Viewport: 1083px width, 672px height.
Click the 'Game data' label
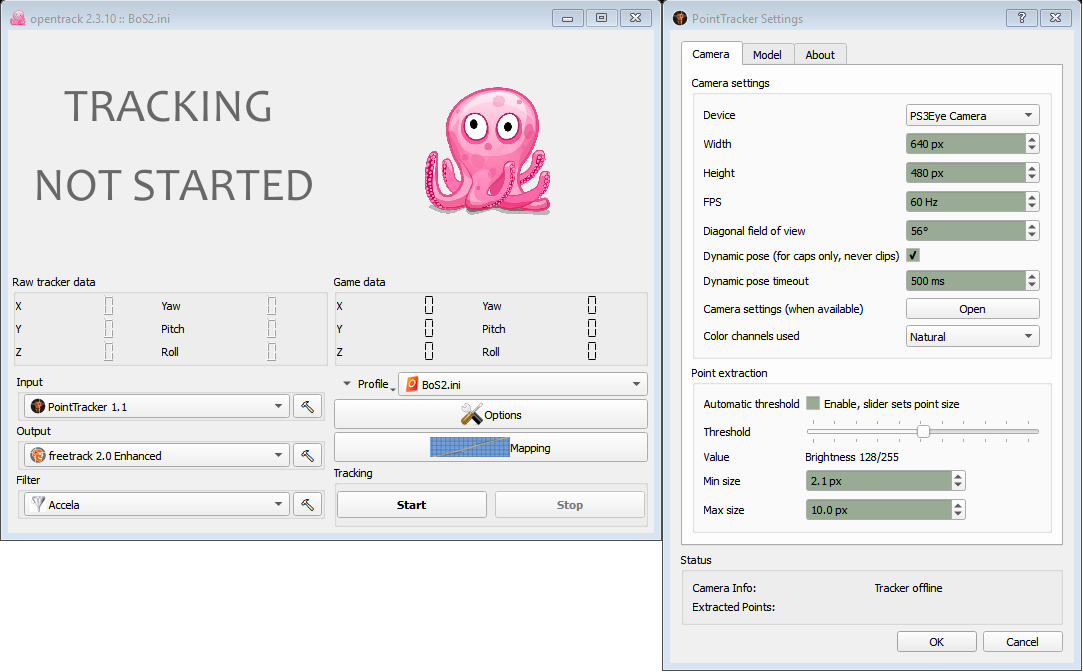359,282
